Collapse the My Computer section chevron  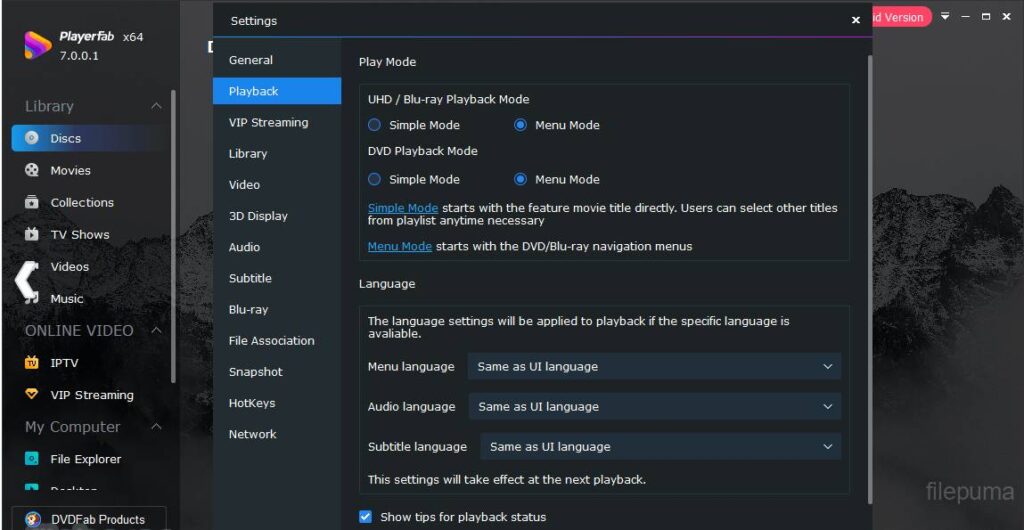[x=157, y=427]
